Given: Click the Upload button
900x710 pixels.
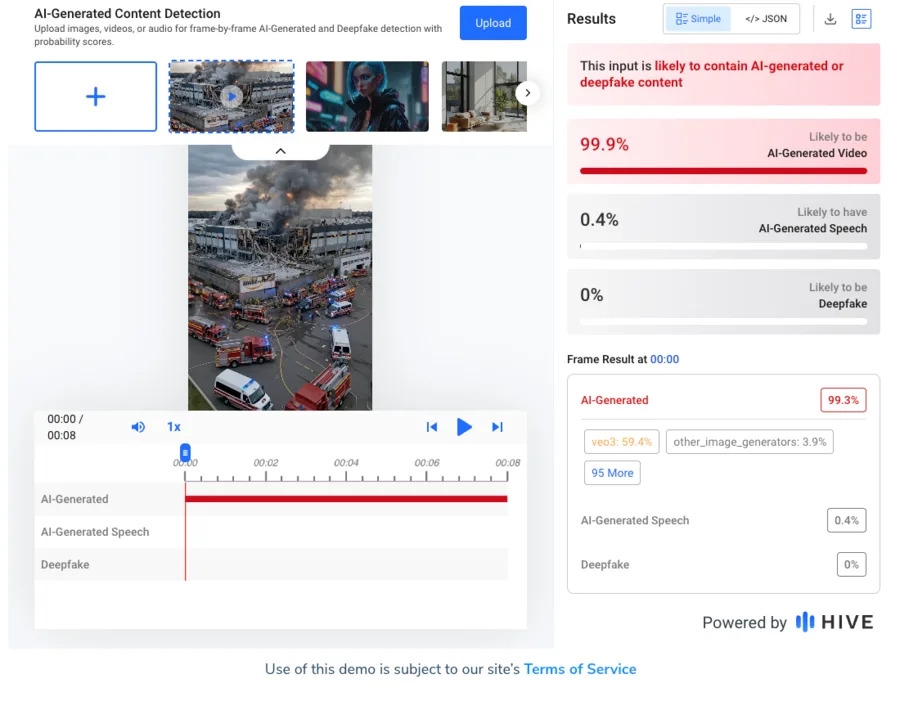Looking at the screenshot, I should (492, 22).
